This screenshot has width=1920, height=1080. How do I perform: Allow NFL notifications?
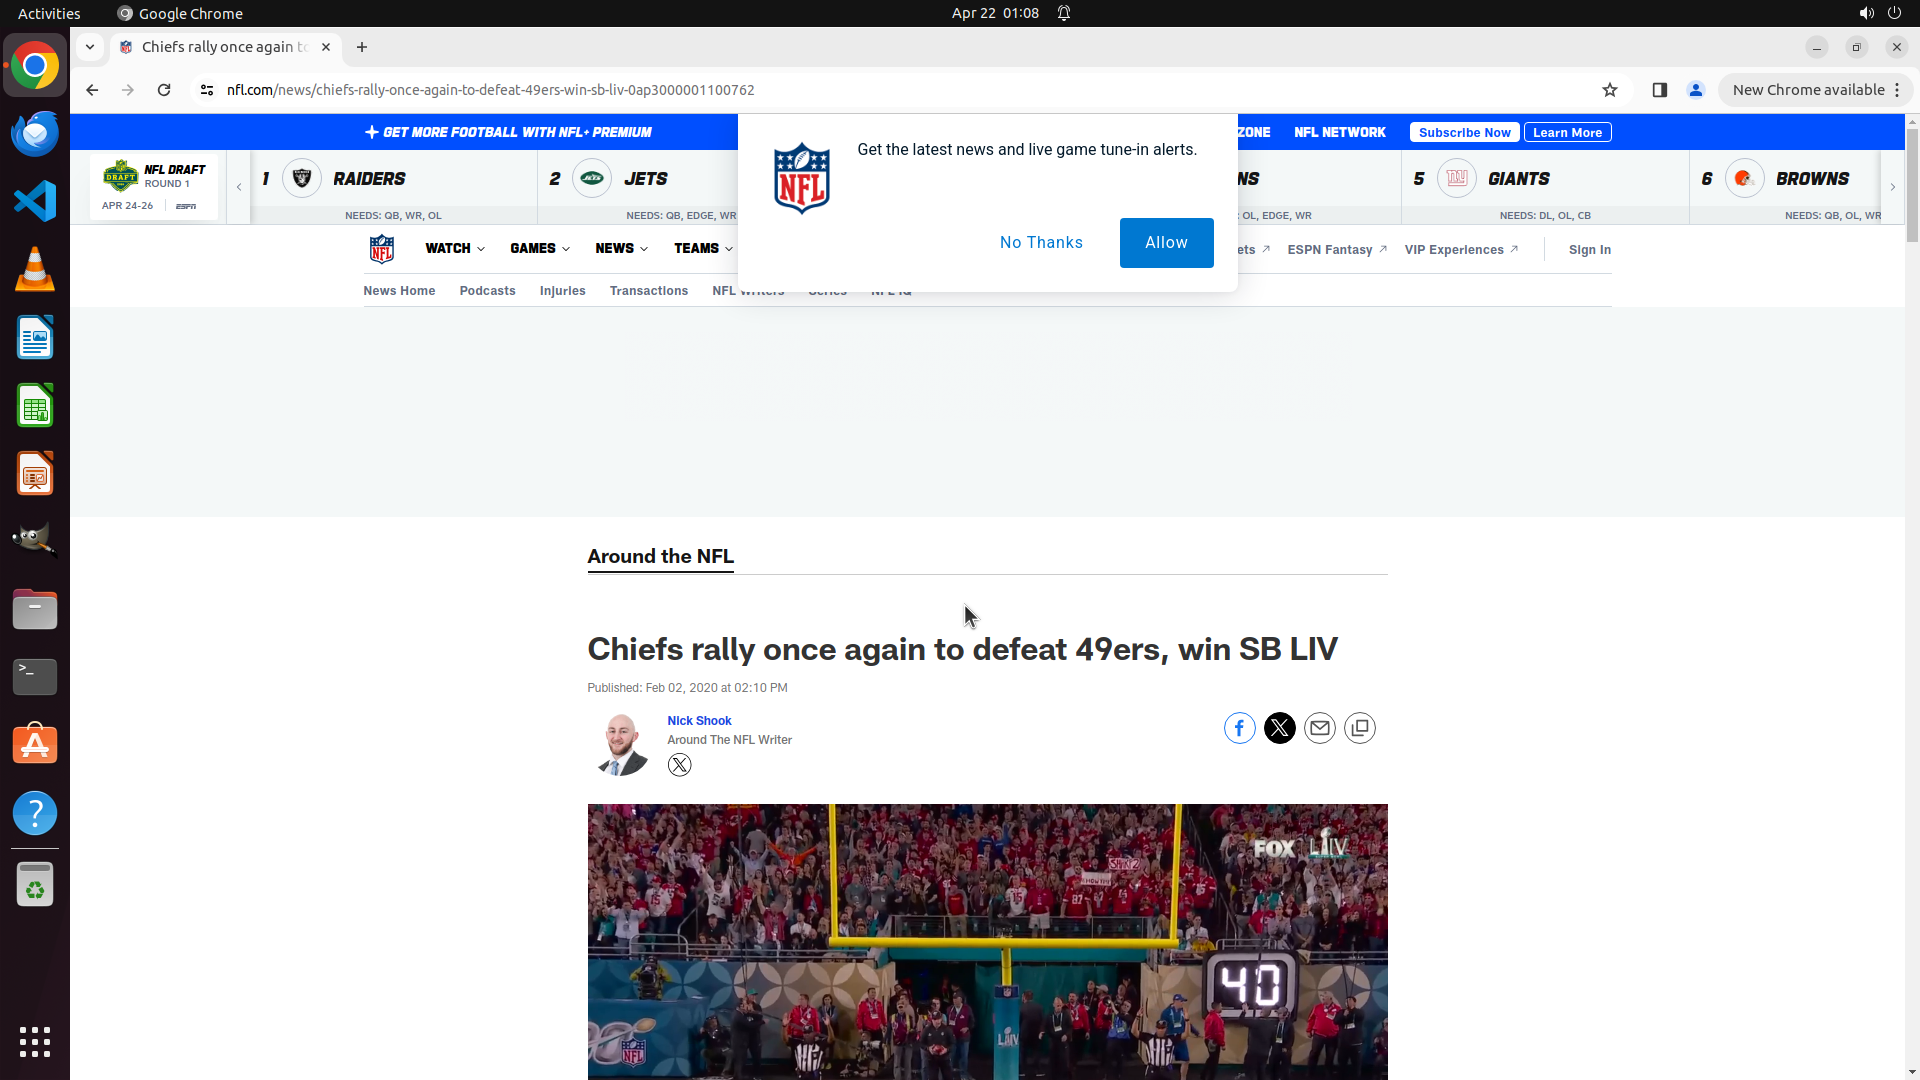(x=1166, y=243)
